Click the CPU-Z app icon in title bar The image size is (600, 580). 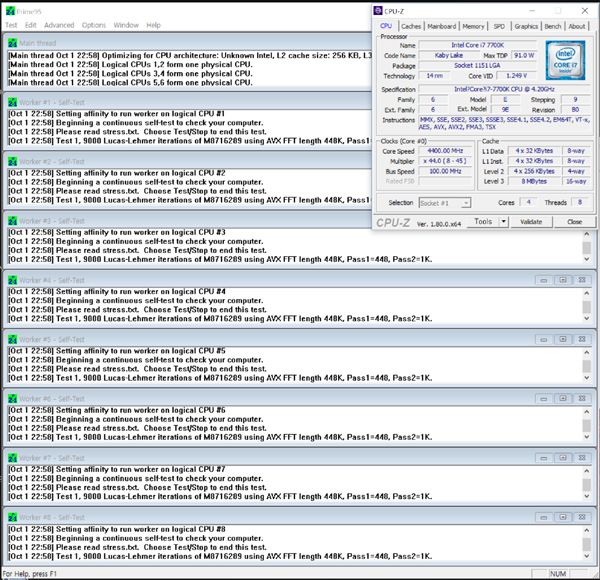(378, 11)
